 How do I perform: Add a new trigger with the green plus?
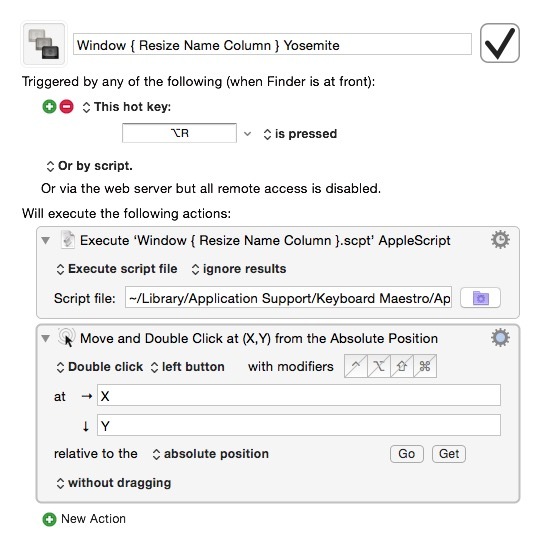coord(49,106)
